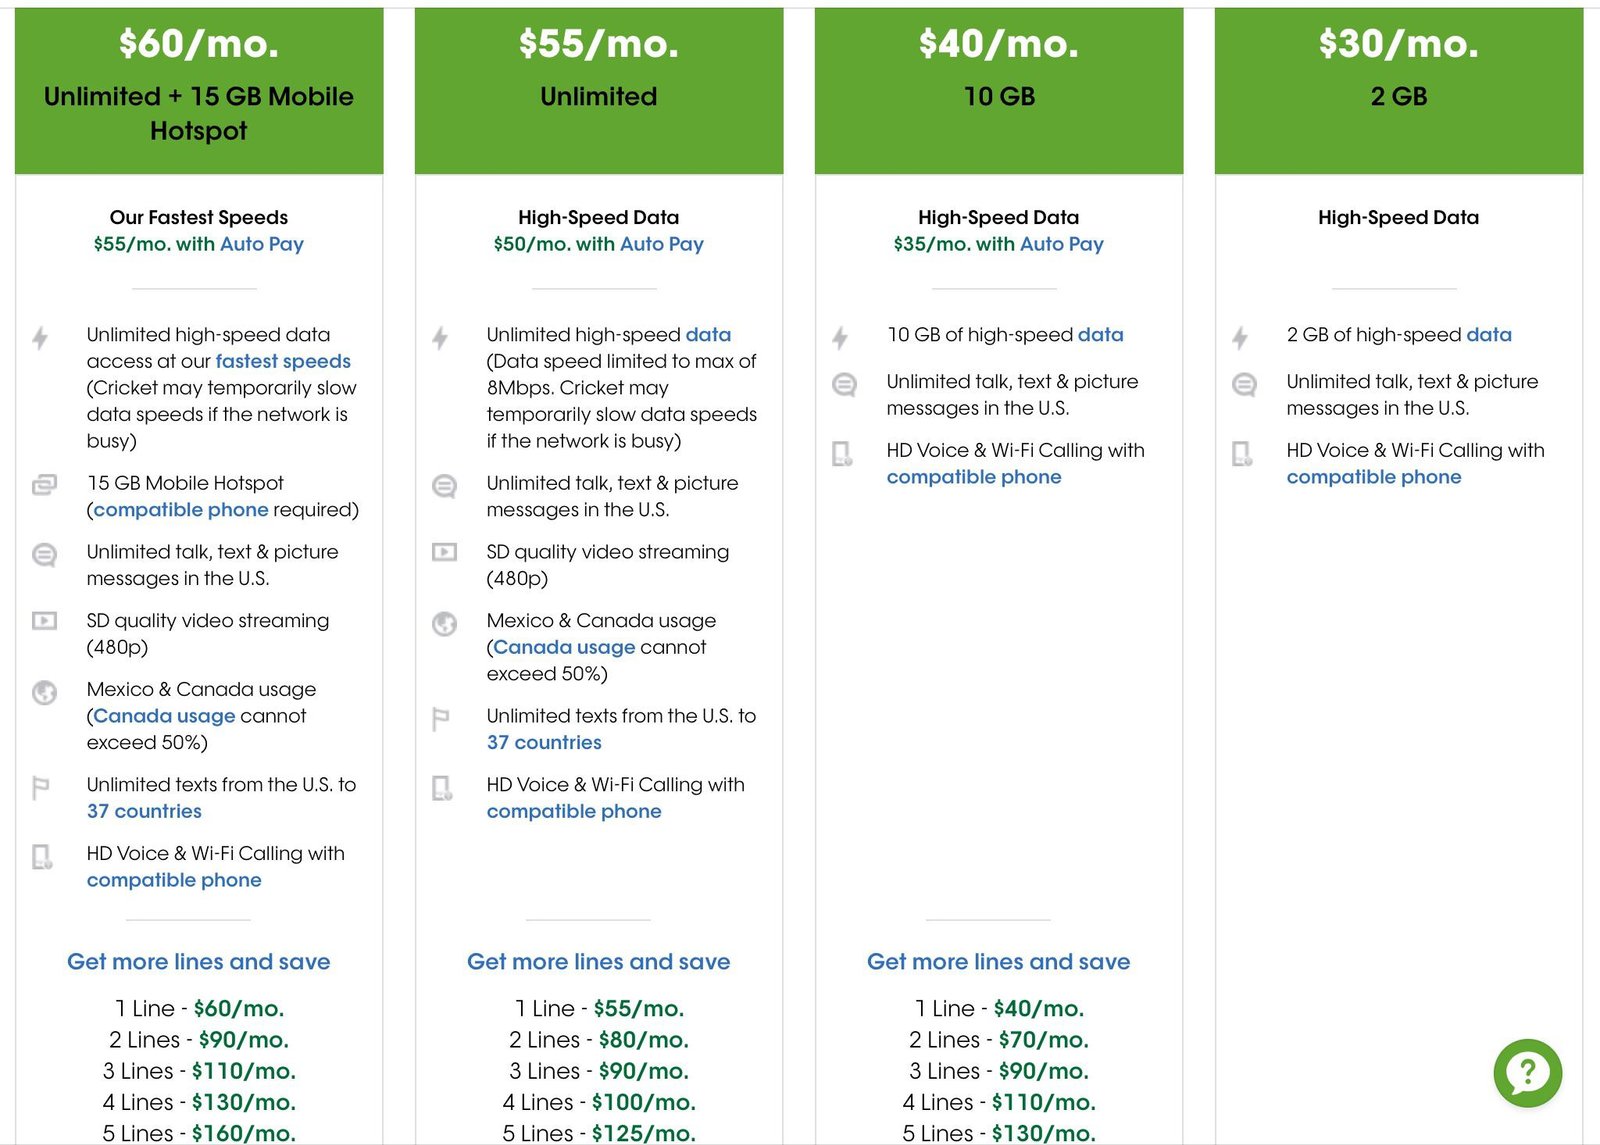
Task: Click globe icon in $55/mo. plan
Action: pos(444,624)
